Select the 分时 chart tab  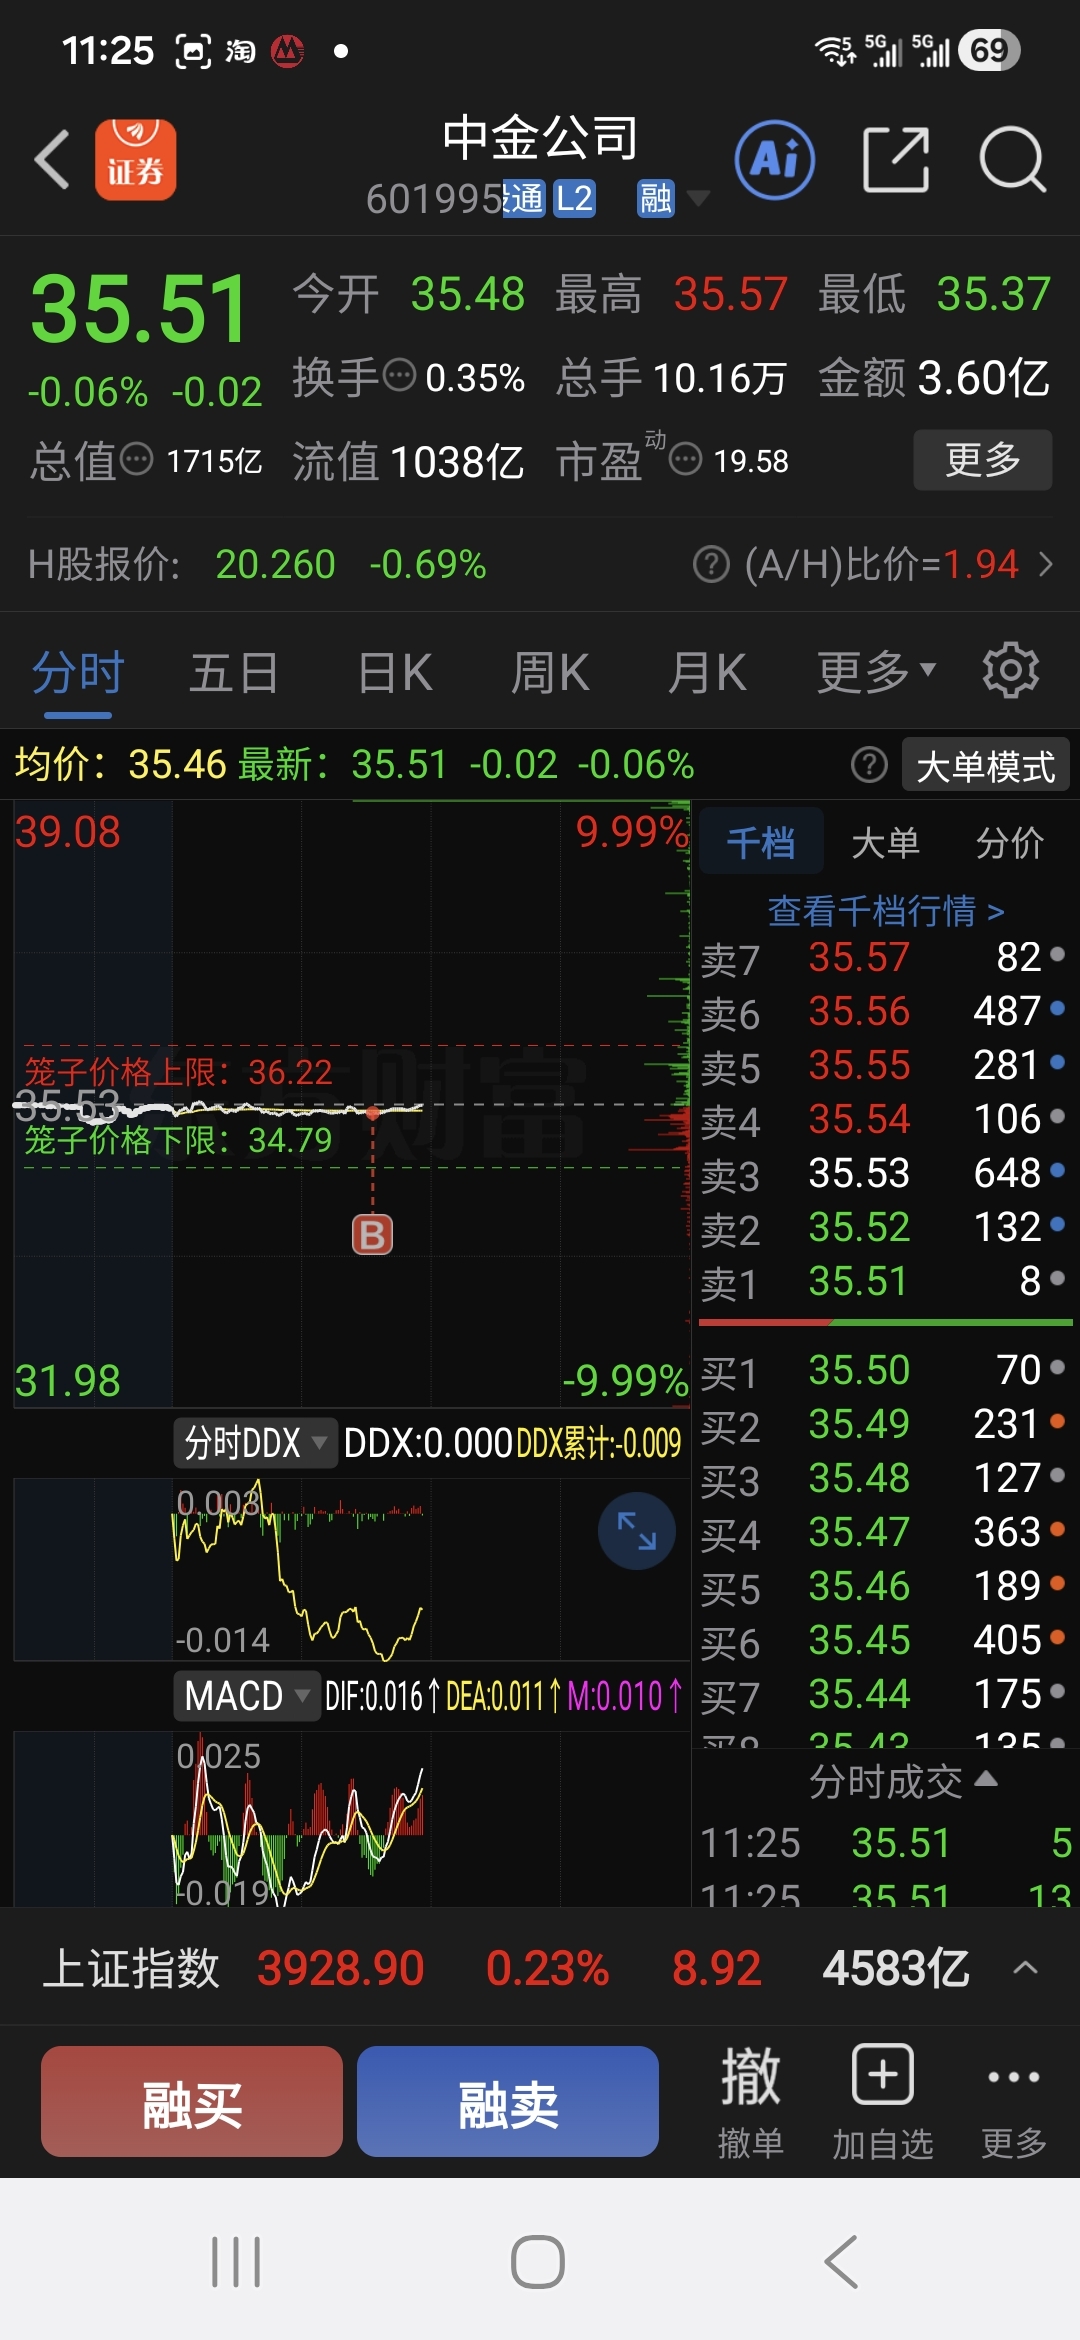78,672
